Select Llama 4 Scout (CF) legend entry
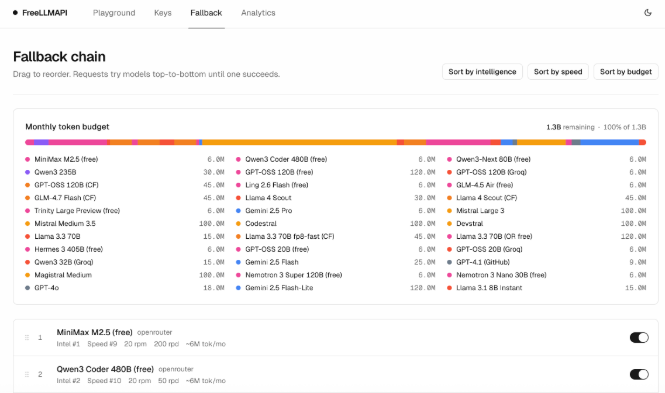 [x=547, y=198]
